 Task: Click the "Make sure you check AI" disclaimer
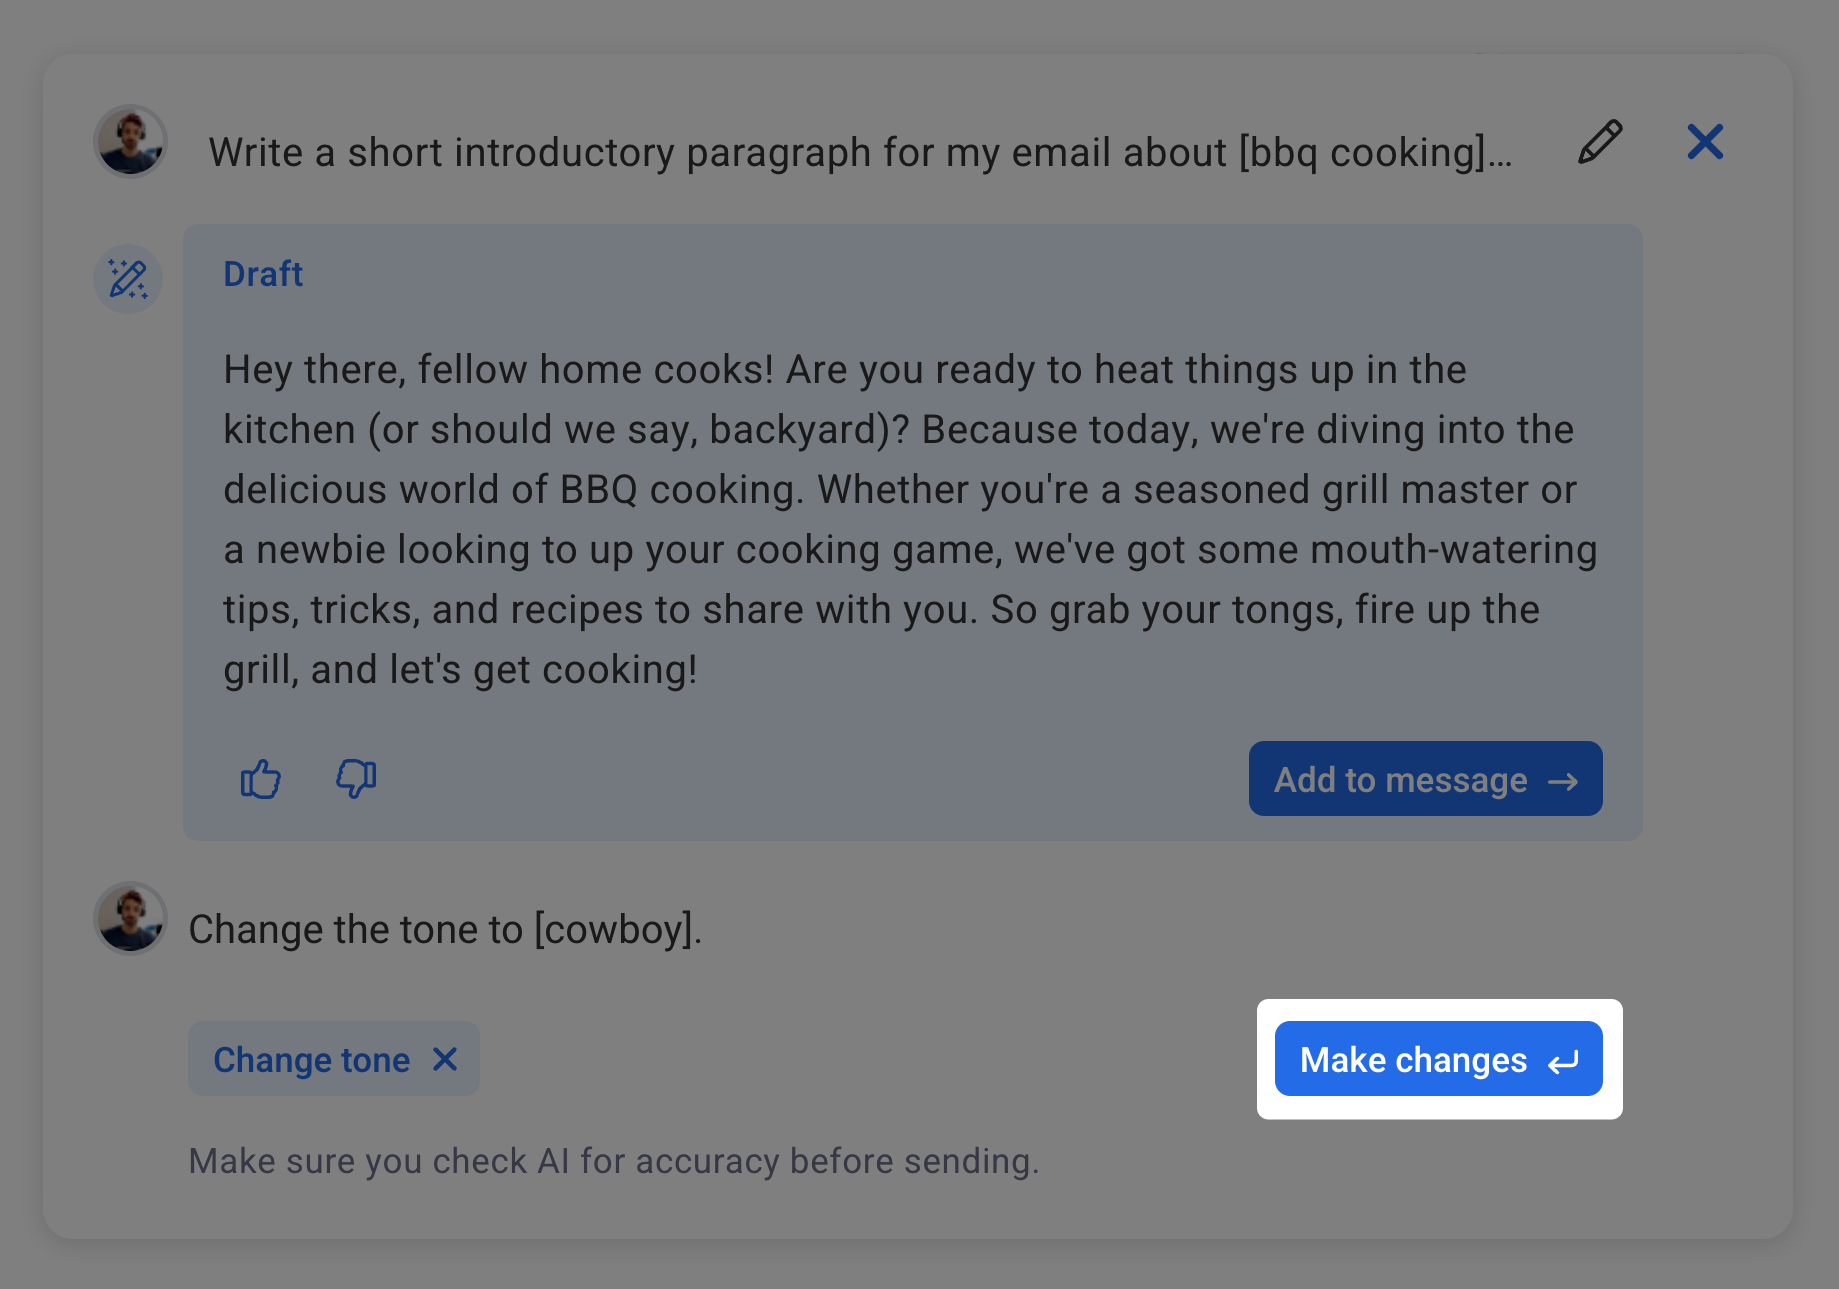point(614,1161)
